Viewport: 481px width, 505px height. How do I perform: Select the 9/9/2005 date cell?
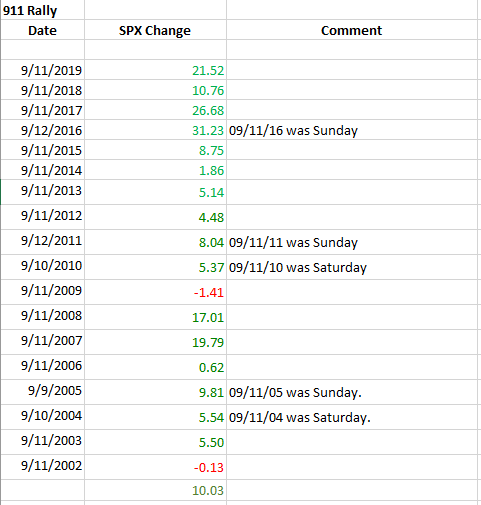(x=42, y=392)
